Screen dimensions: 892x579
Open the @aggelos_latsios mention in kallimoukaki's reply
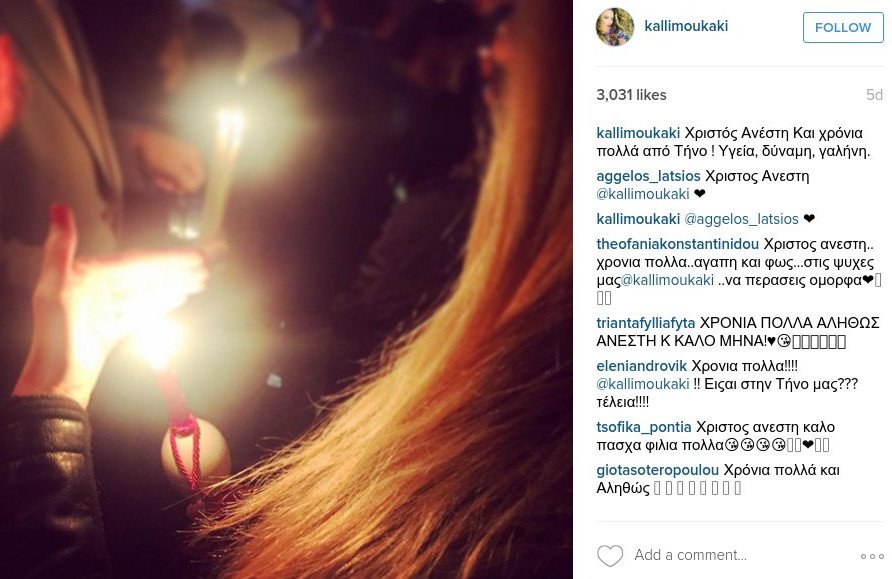click(x=741, y=219)
